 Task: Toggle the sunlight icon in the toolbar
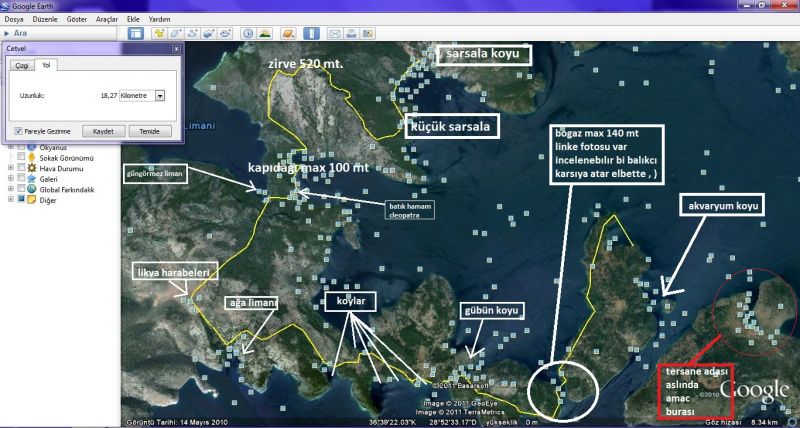tap(264, 34)
